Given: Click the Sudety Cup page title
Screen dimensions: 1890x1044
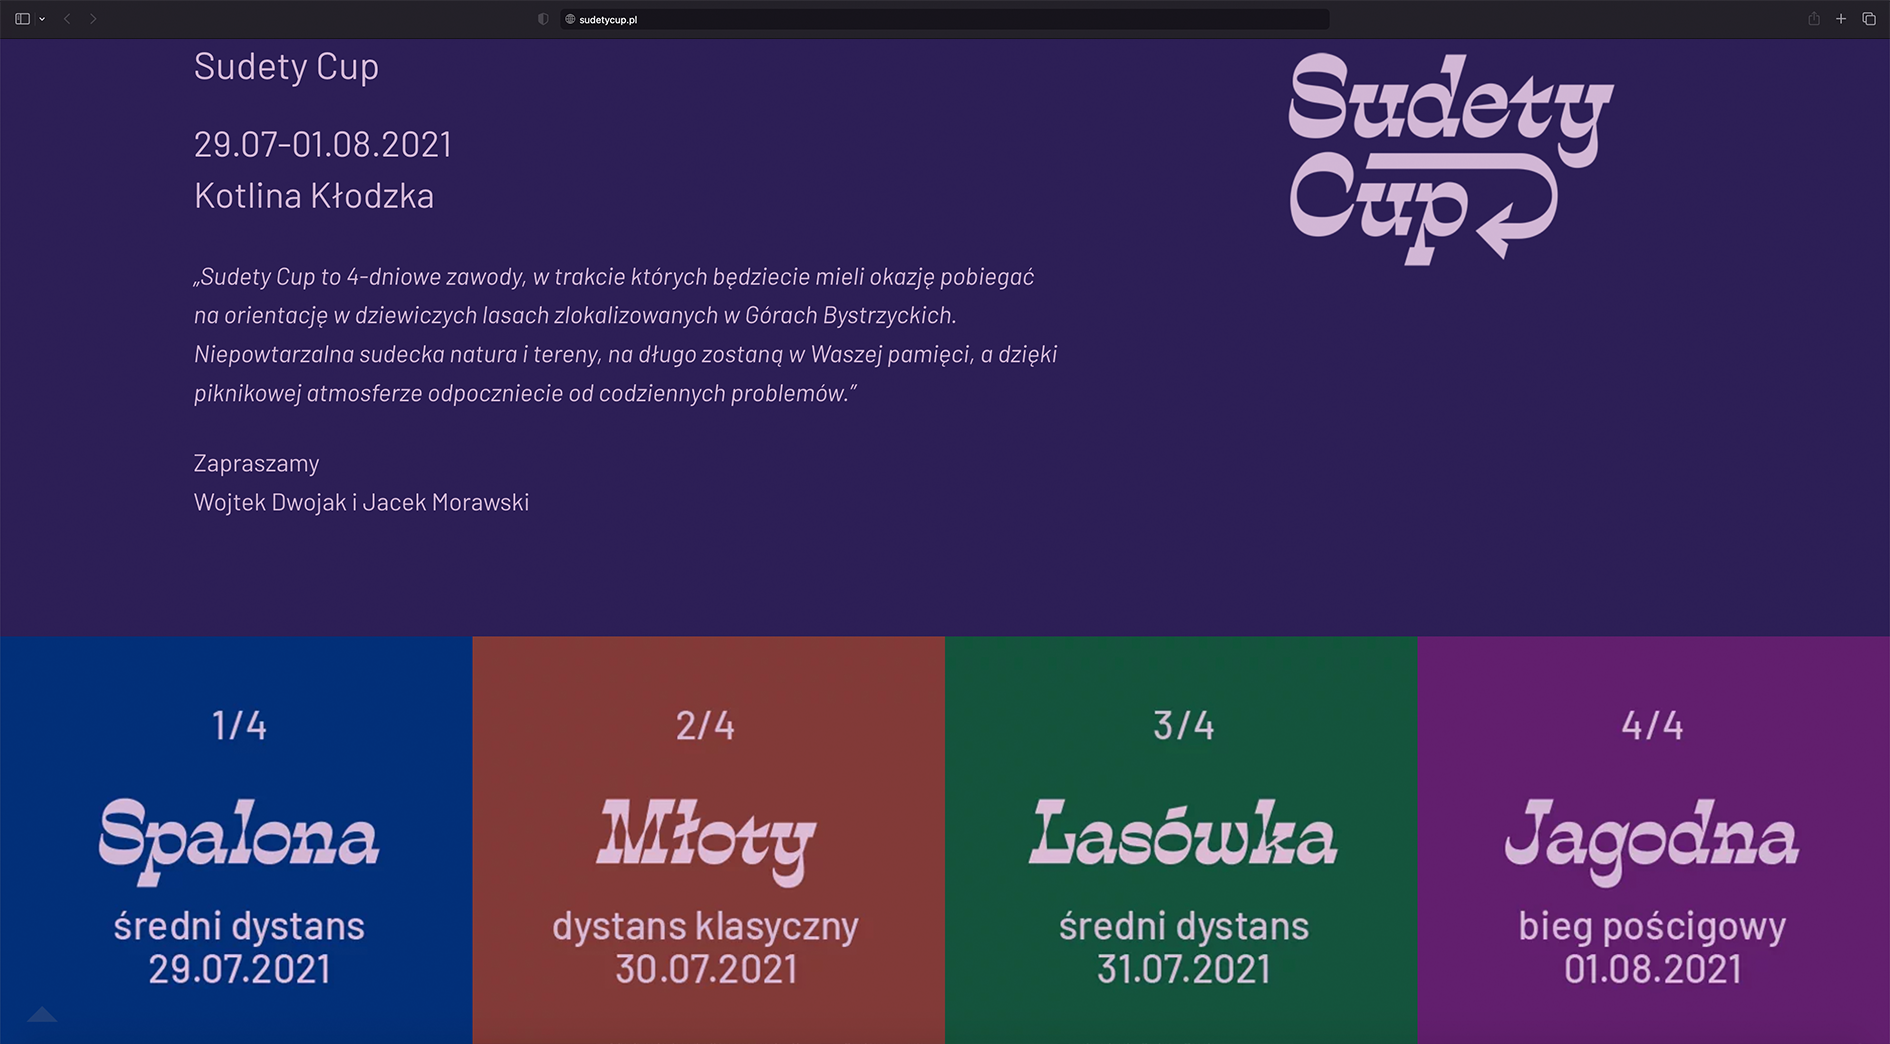Looking at the screenshot, I should [286, 66].
